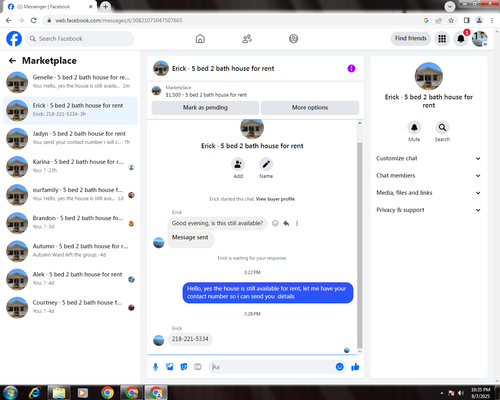This screenshot has width=500, height=400.
Task: Open Chrome tab search dropdown
Action: (x=450, y=6)
